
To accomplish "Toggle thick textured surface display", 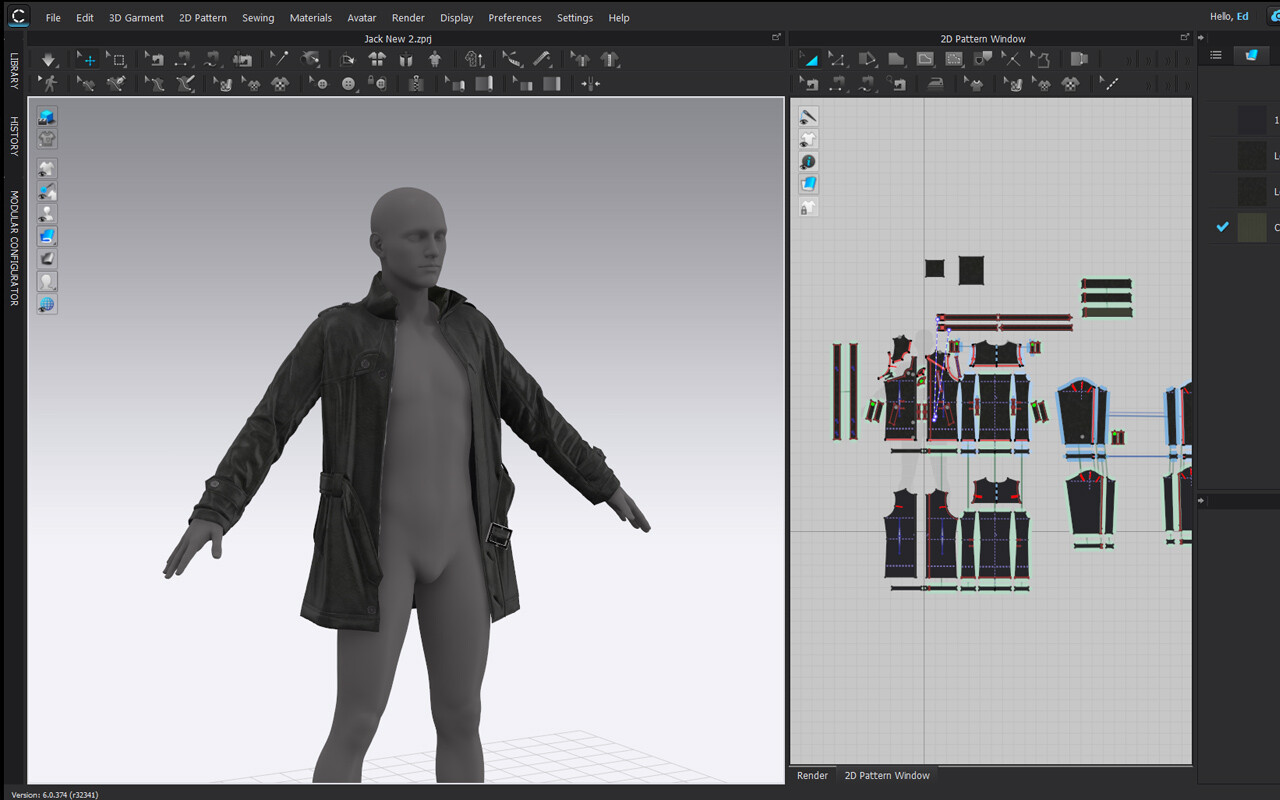I will 46,236.
